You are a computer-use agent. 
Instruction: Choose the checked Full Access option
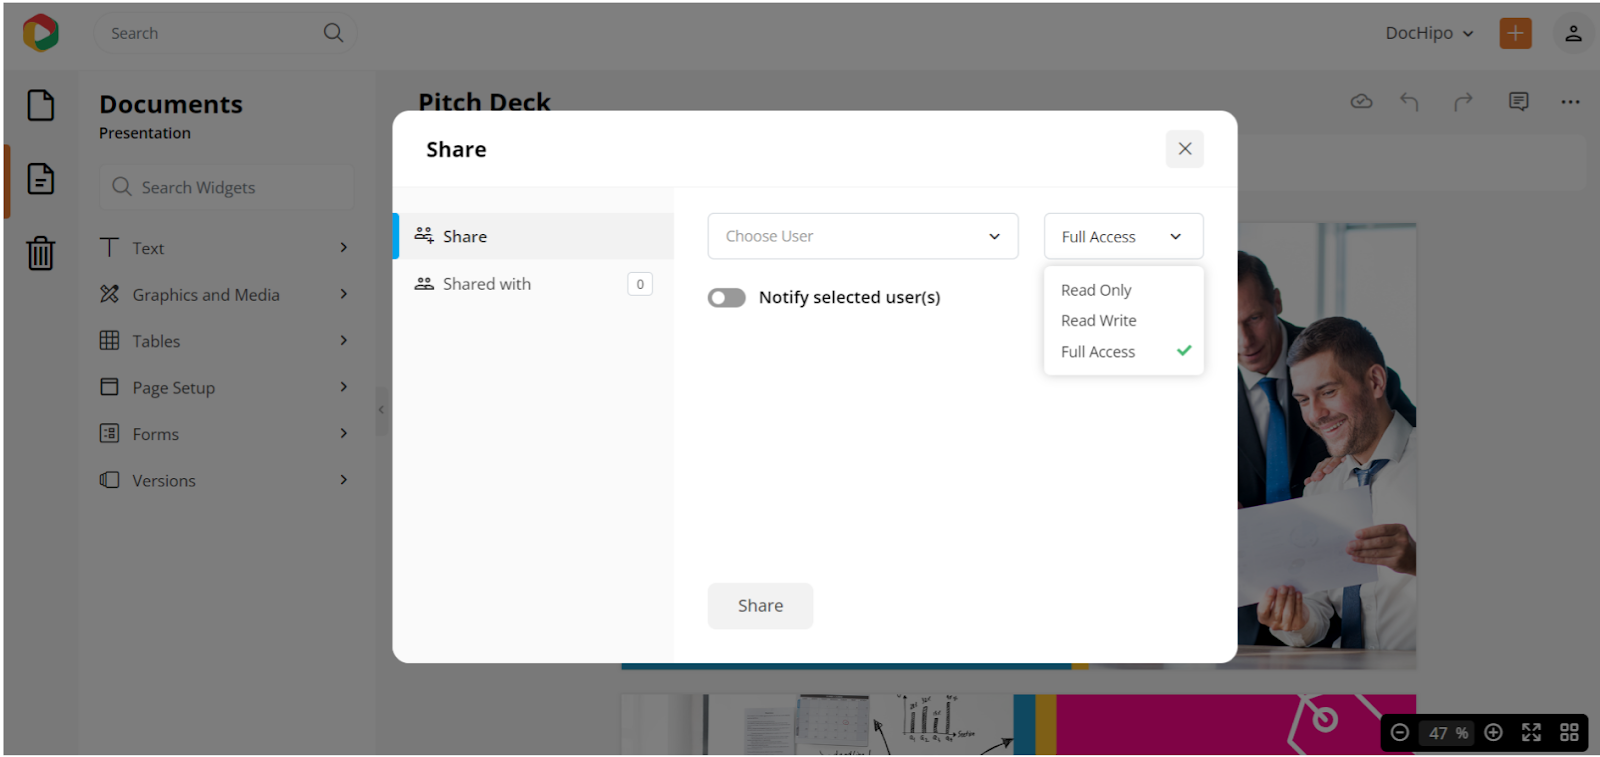[x=1098, y=352]
